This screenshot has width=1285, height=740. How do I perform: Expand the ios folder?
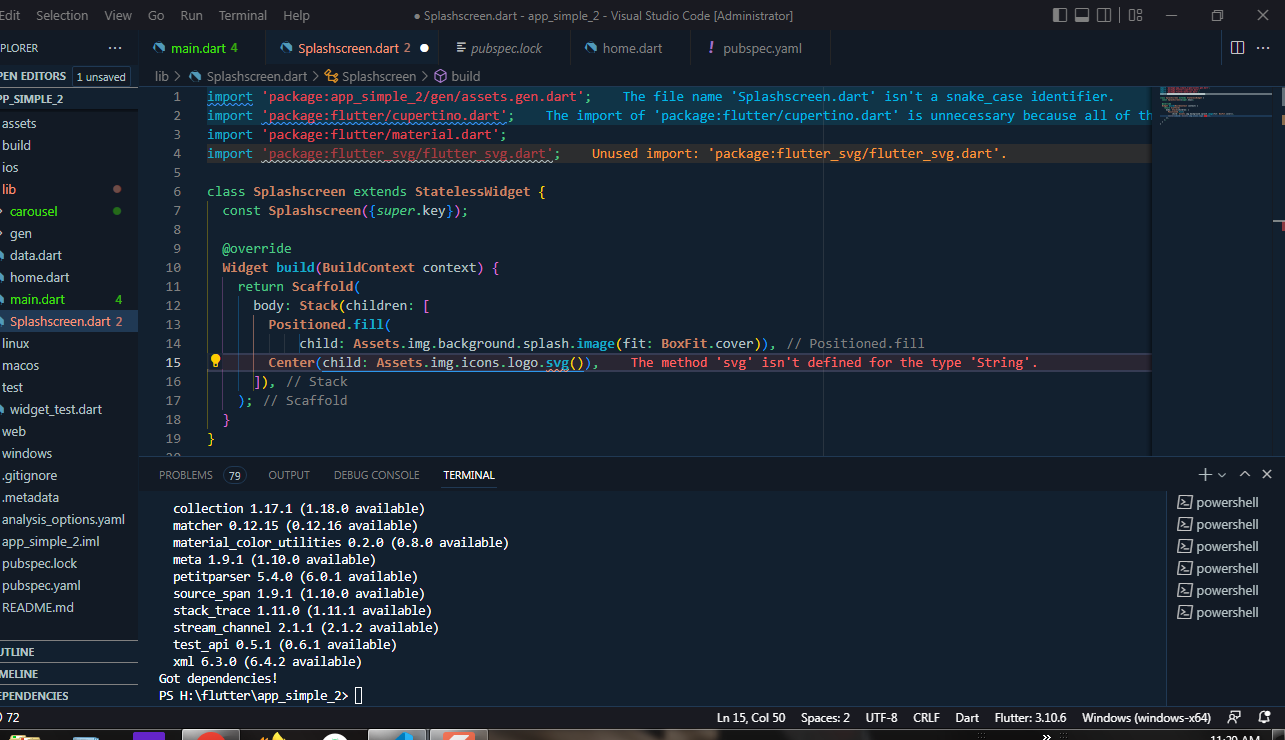10,167
